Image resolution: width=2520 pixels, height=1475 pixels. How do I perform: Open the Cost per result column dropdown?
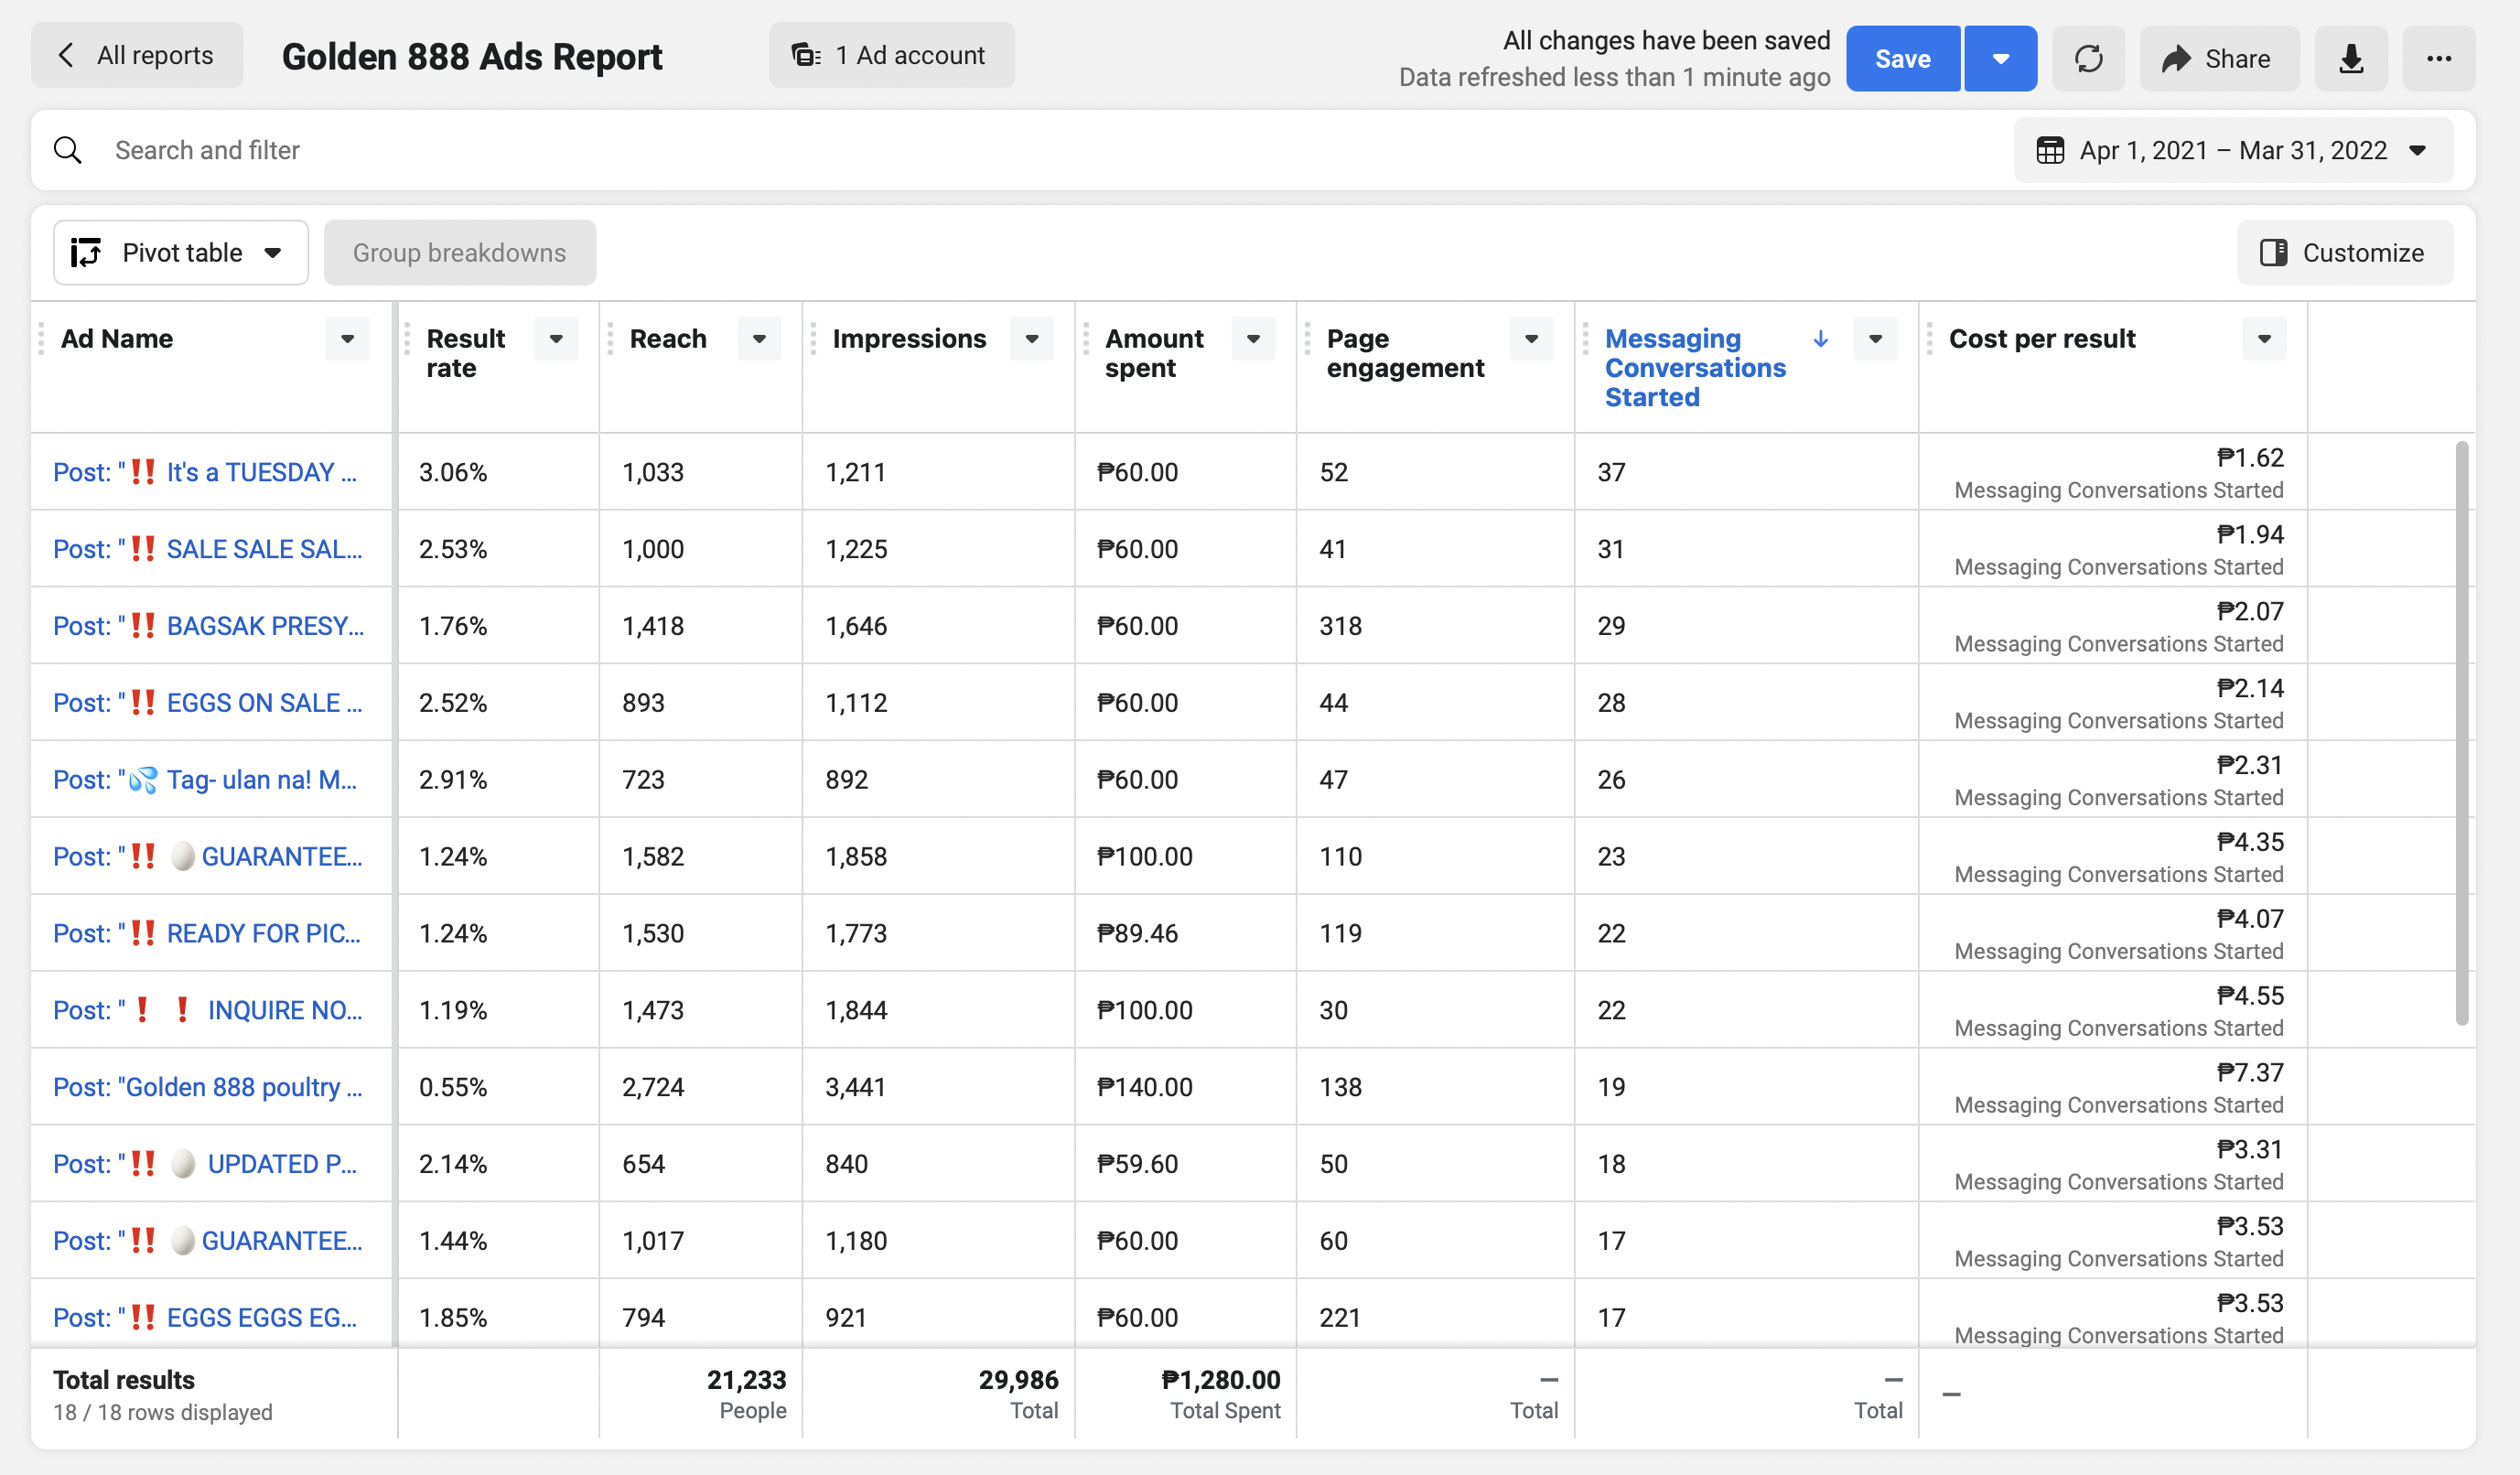tap(2264, 339)
